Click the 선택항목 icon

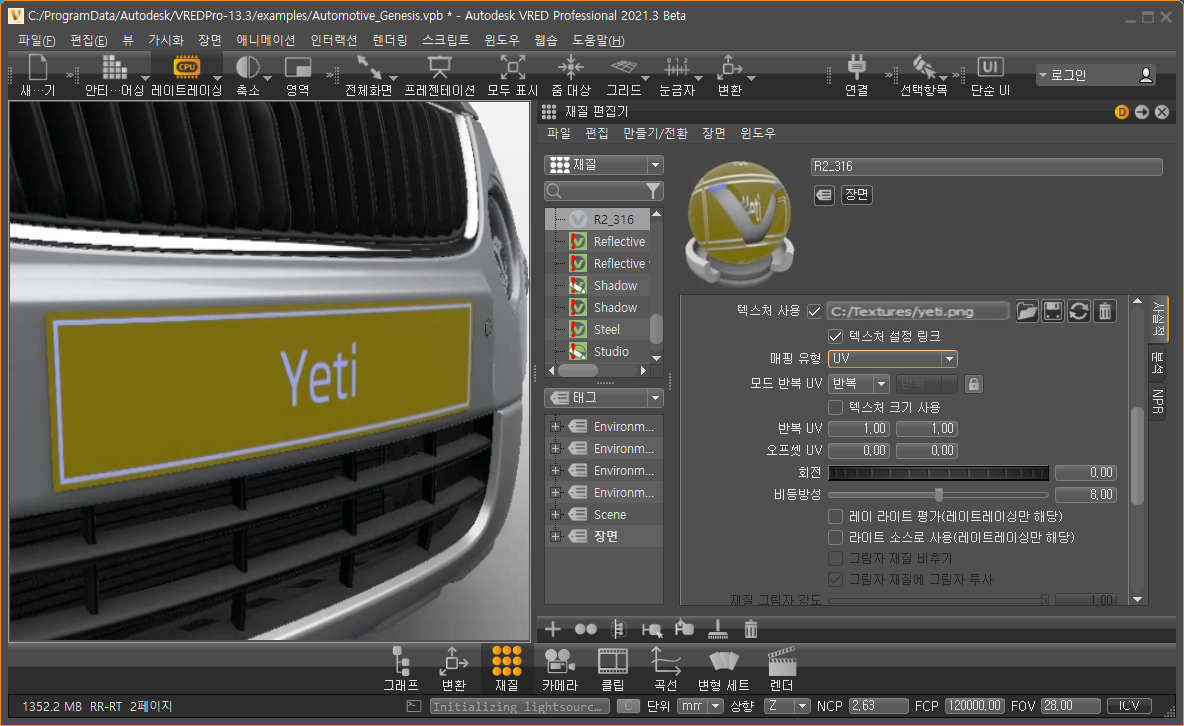(923, 67)
